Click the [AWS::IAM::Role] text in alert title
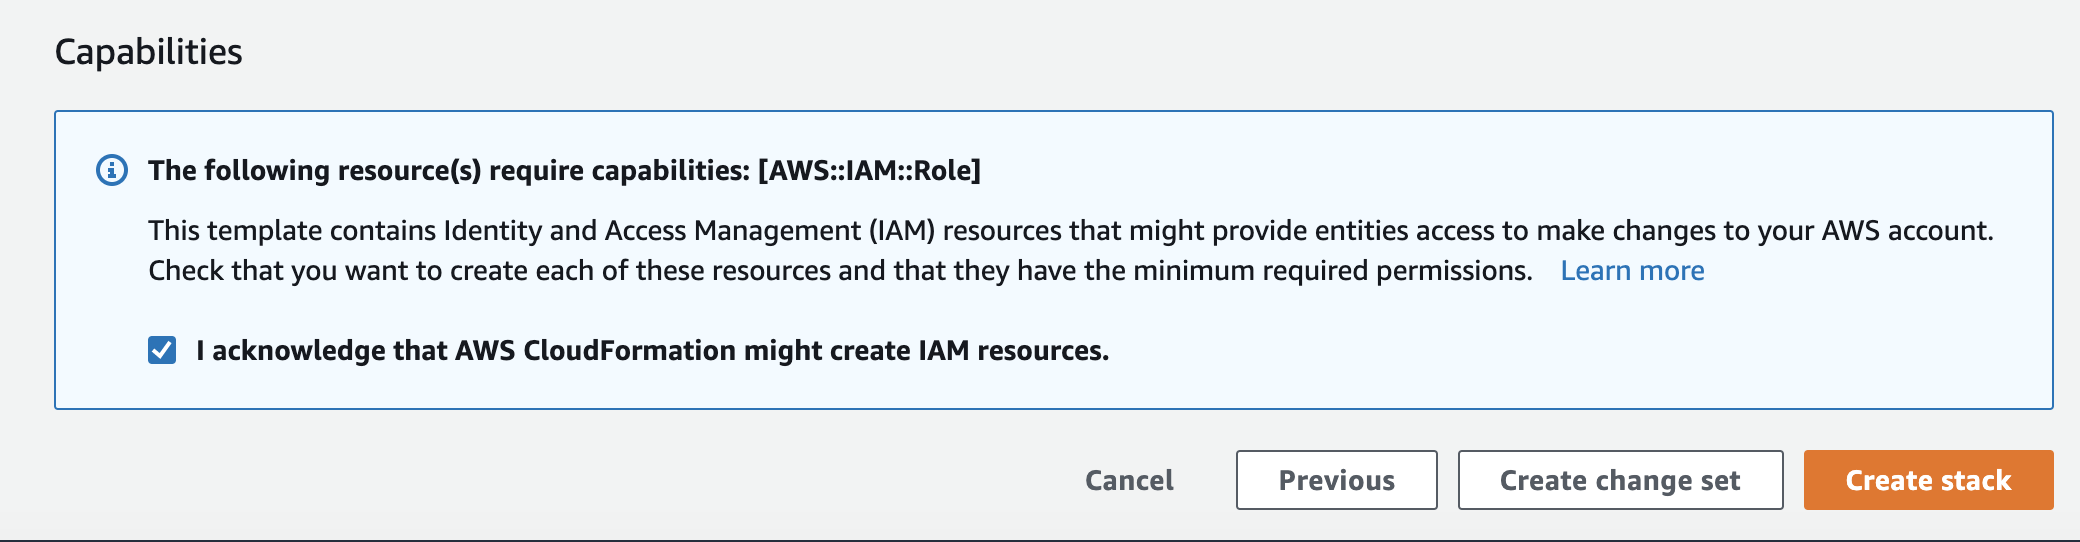 tap(869, 170)
